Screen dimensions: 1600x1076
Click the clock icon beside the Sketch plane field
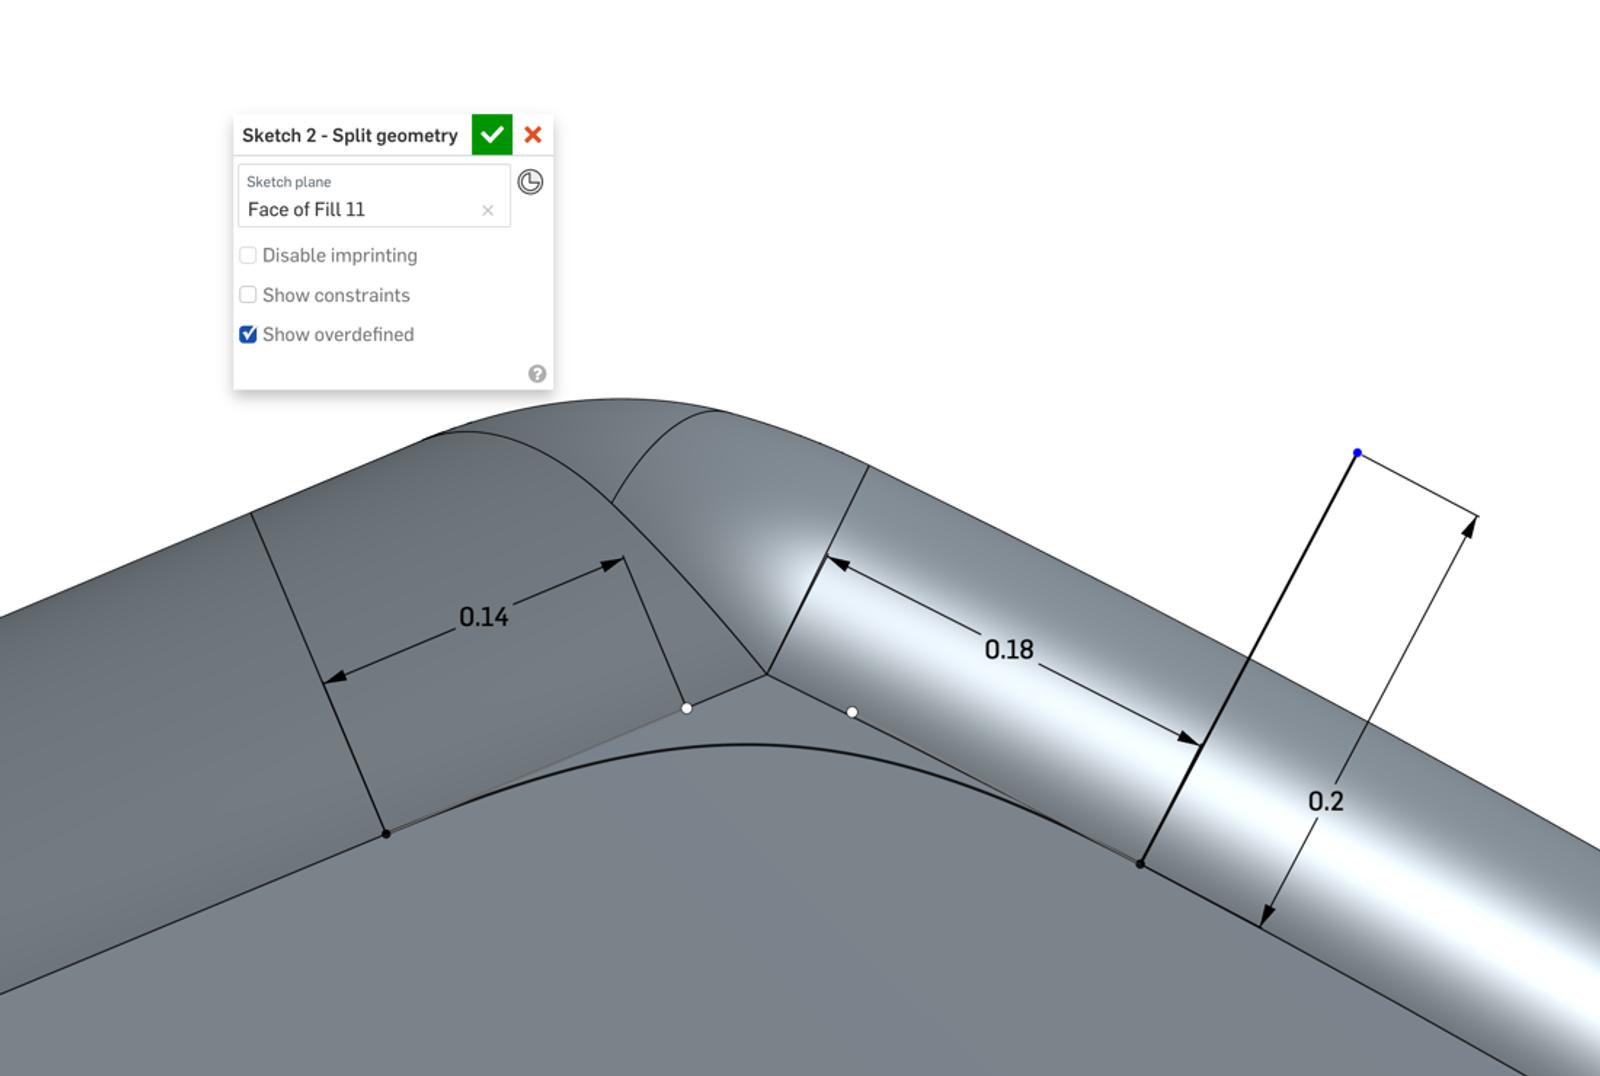[x=530, y=182]
